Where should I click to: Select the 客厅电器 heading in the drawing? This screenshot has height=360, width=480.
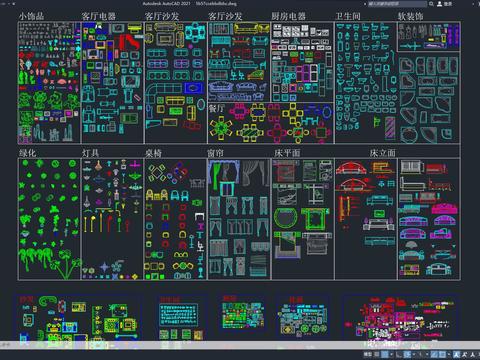(99, 16)
